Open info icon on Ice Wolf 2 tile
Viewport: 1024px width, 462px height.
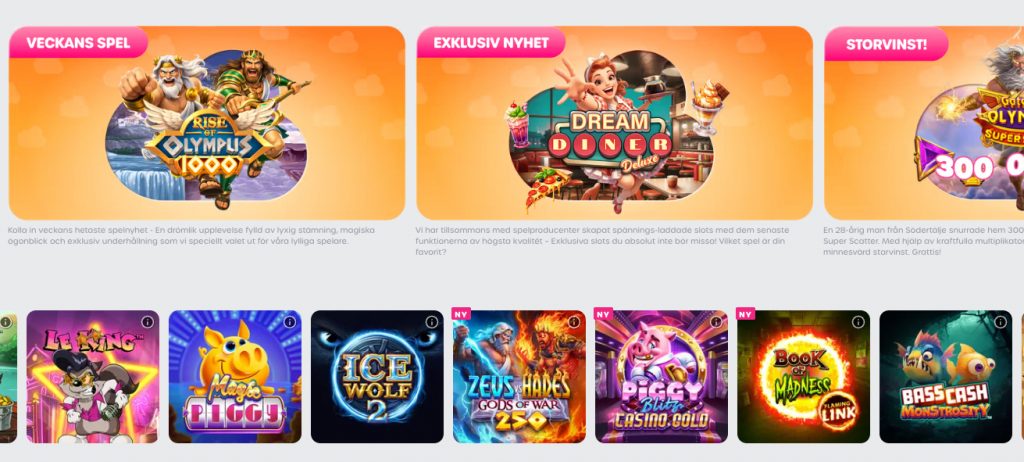[x=432, y=322]
